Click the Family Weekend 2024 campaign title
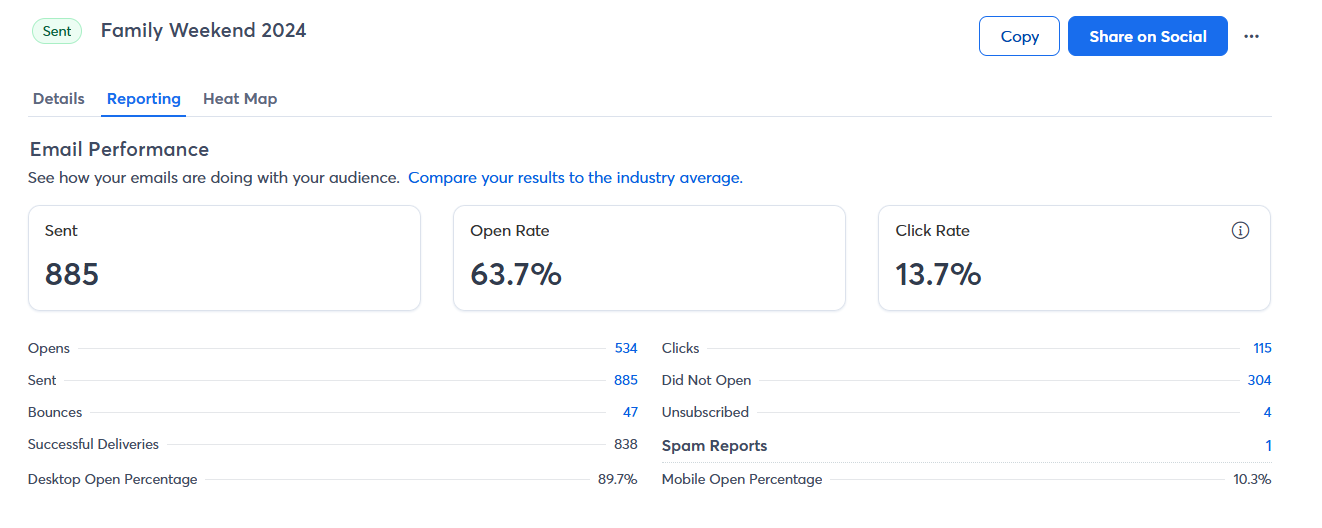The width and height of the screenshot is (1322, 528). click(203, 31)
